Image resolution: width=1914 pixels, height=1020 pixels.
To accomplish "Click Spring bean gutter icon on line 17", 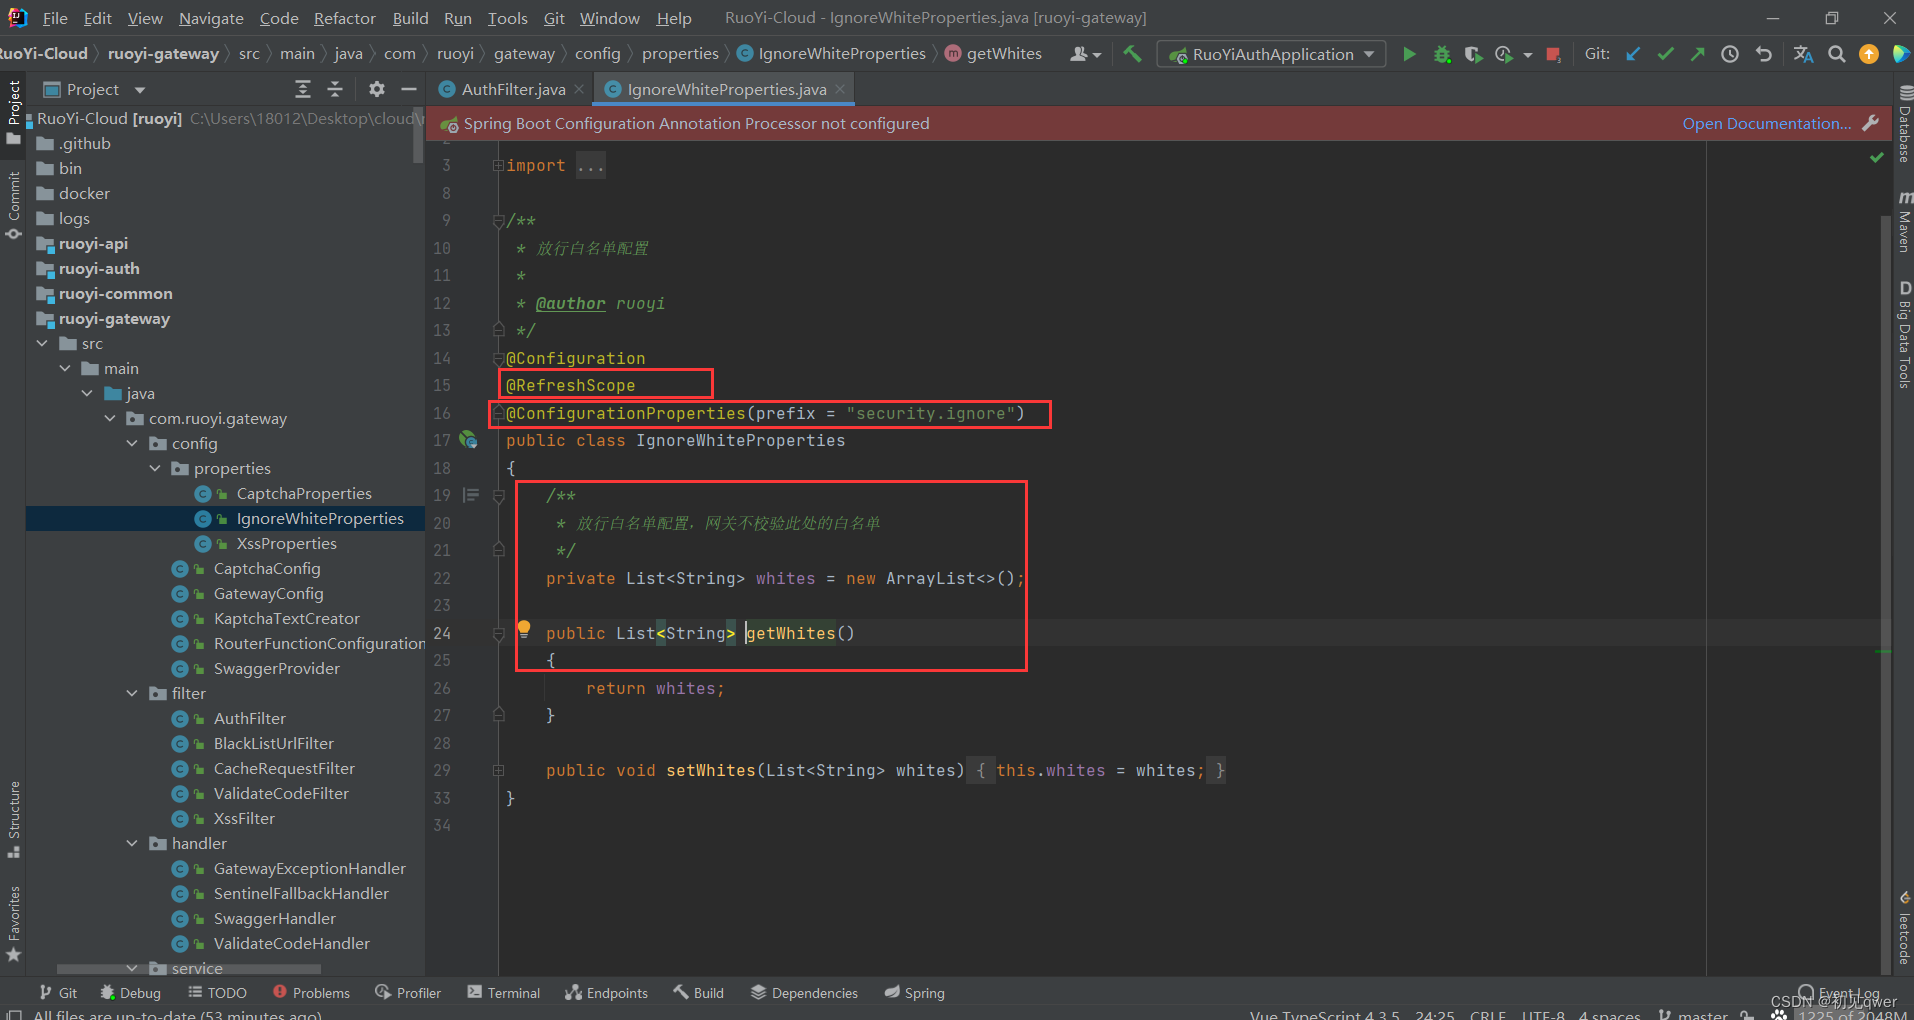I will [x=468, y=439].
